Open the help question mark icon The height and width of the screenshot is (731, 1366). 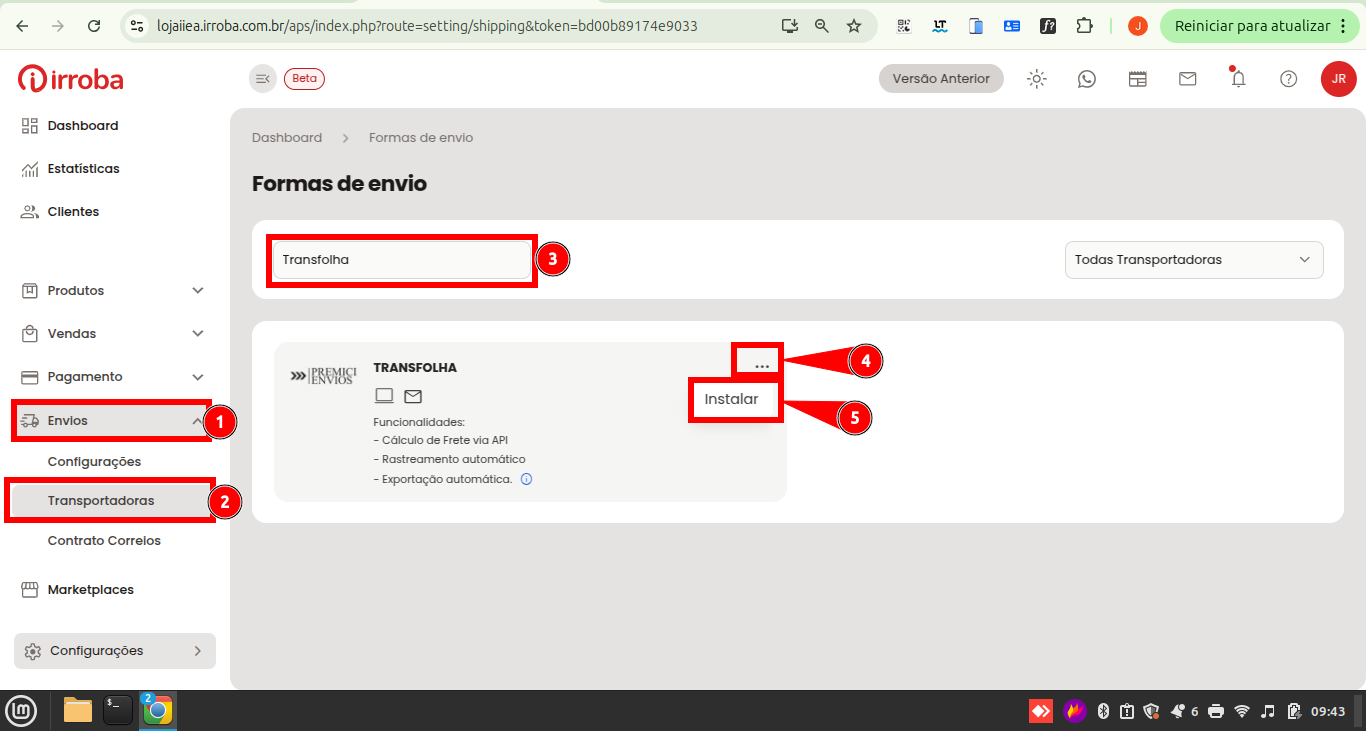point(1289,79)
